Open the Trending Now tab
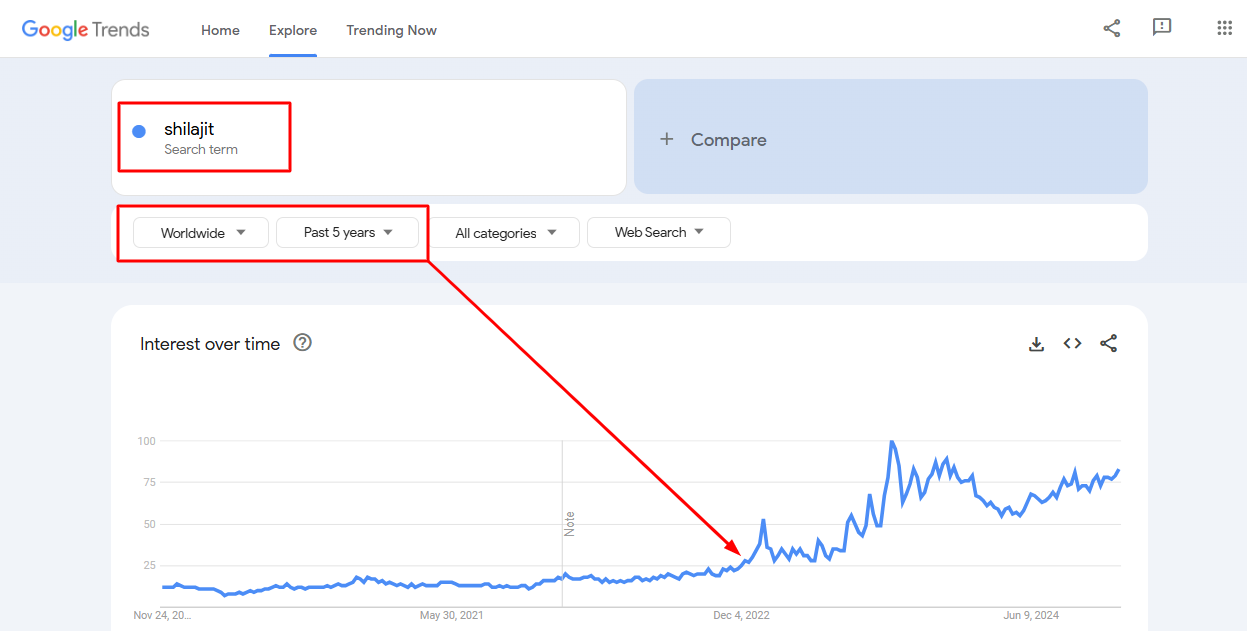This screenshot has width=1247, height=631. 391,30
